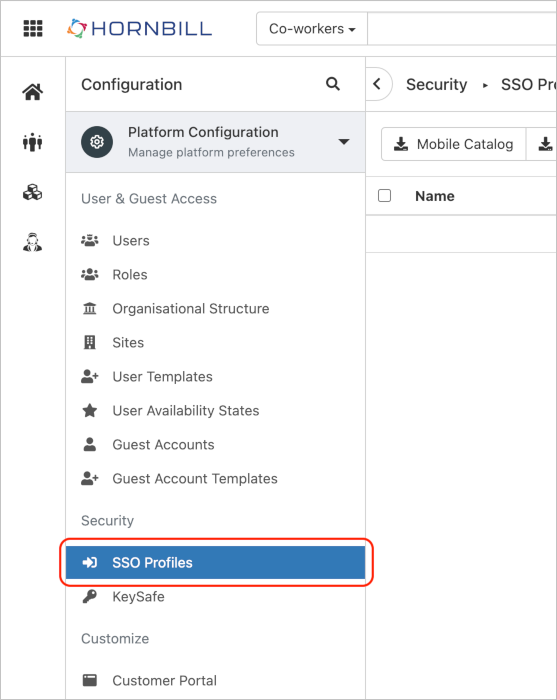Image resolution: width=557 pixels, height=700 pixels.
Task: Toggle the select-all checkbox beside Name
Action: tap(384, 196)
